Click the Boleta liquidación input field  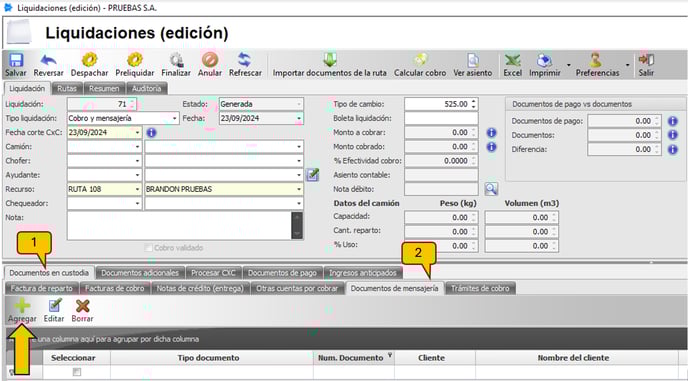tap(441, 119)
